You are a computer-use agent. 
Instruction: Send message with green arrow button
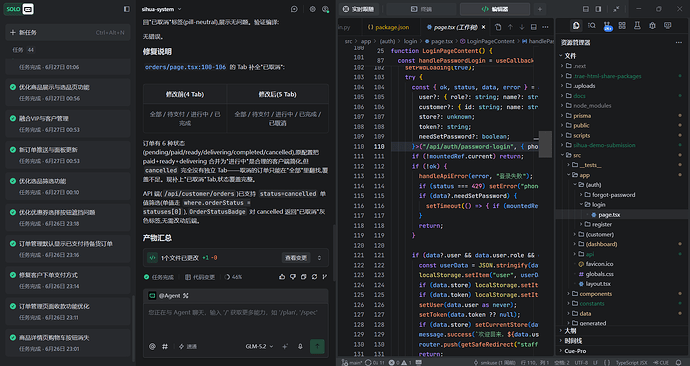pyautogui.click(x=317, y=346)
